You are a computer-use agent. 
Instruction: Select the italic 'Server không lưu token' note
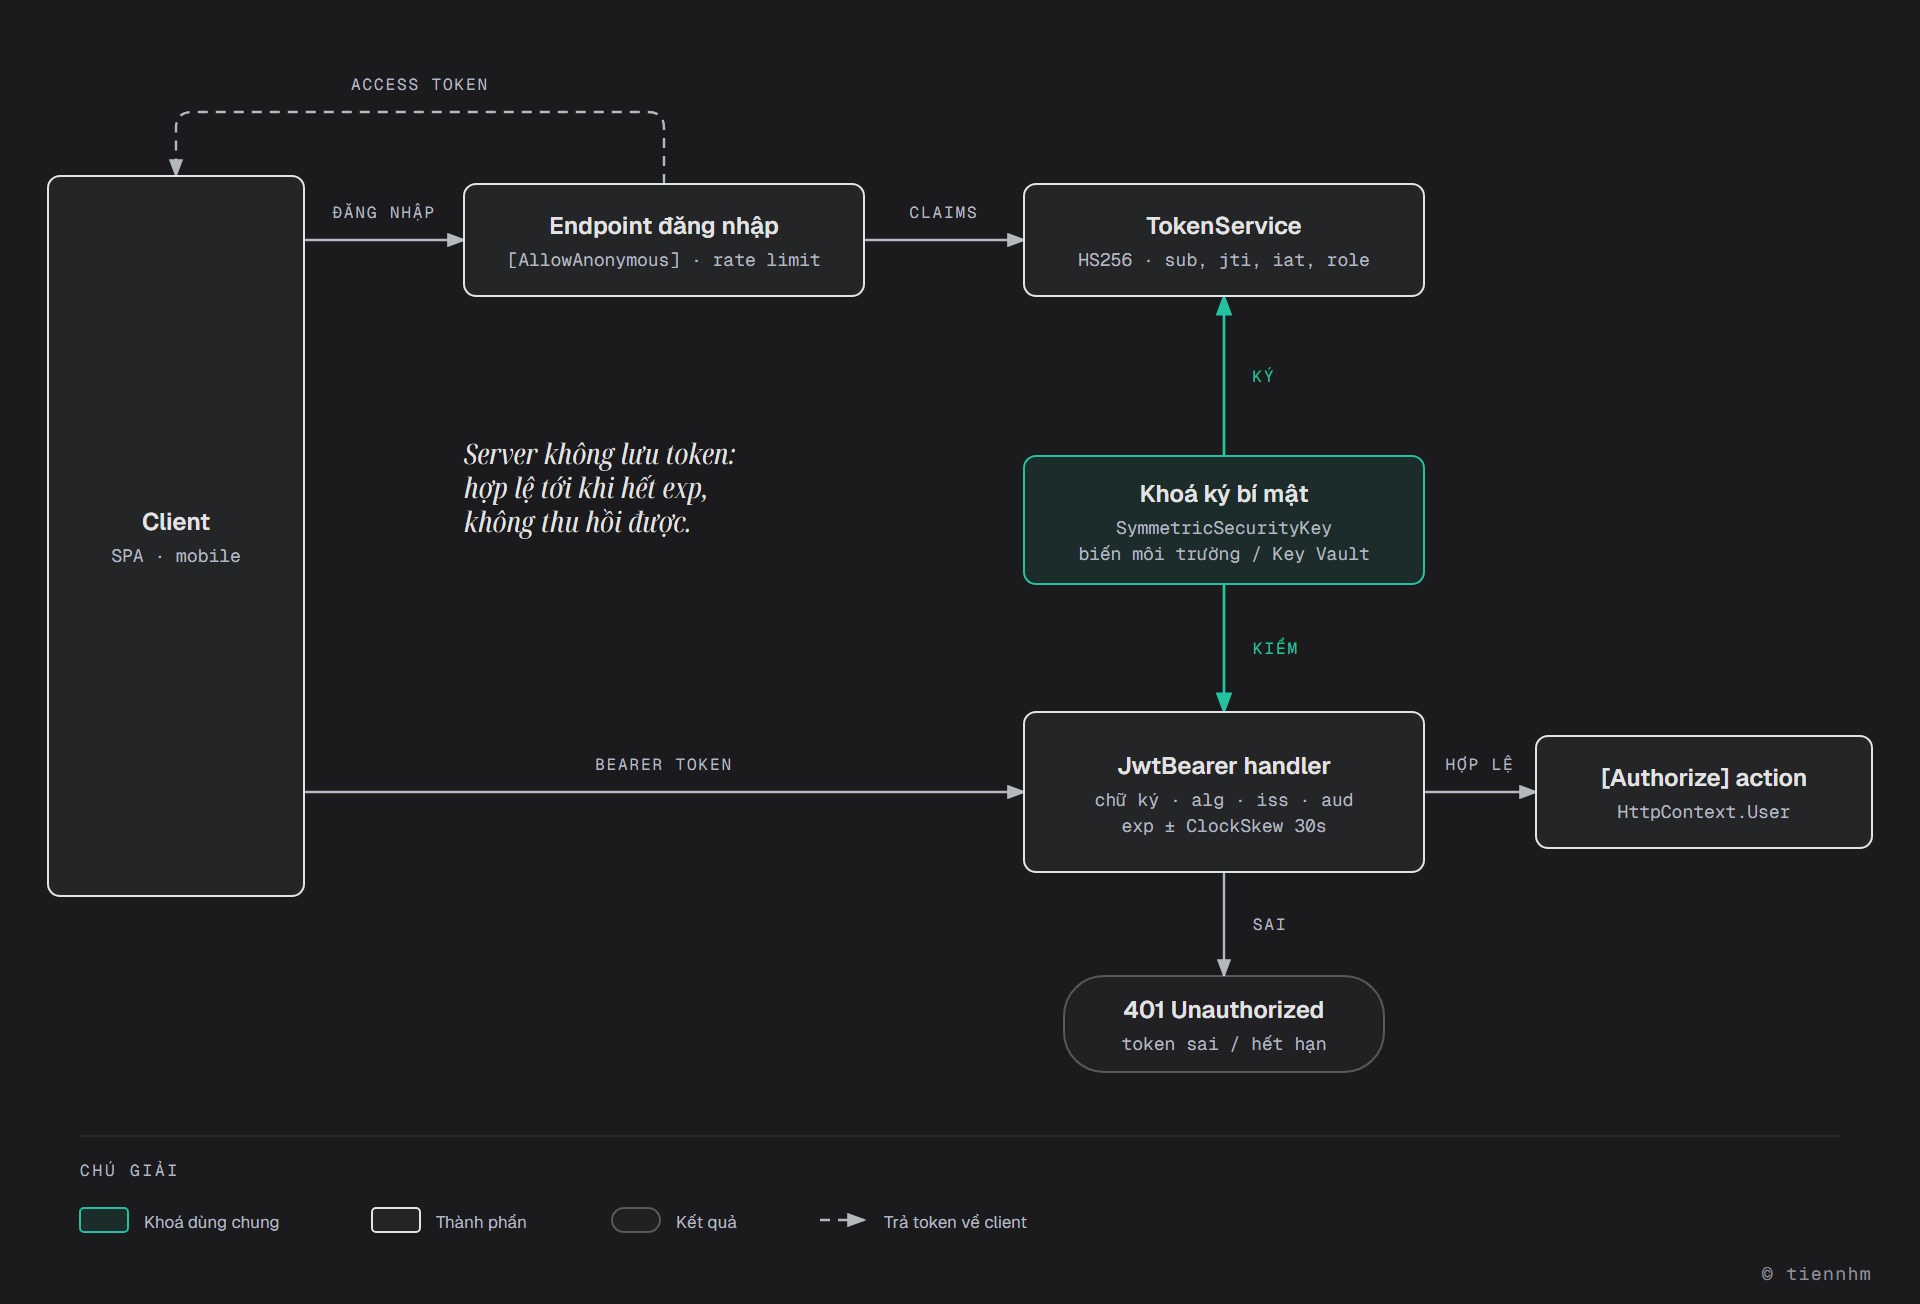(600, 488)
